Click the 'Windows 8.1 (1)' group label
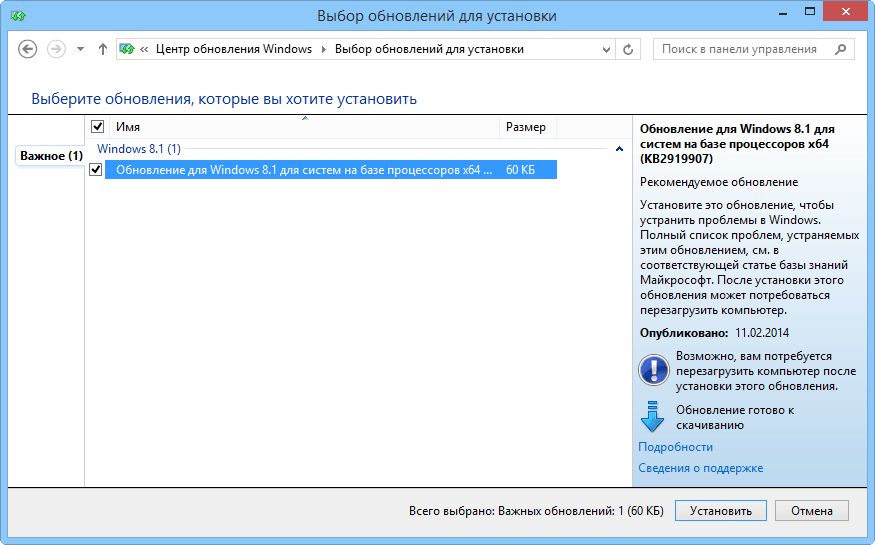Viewport: 875px width, 545px height. [139, 149]
